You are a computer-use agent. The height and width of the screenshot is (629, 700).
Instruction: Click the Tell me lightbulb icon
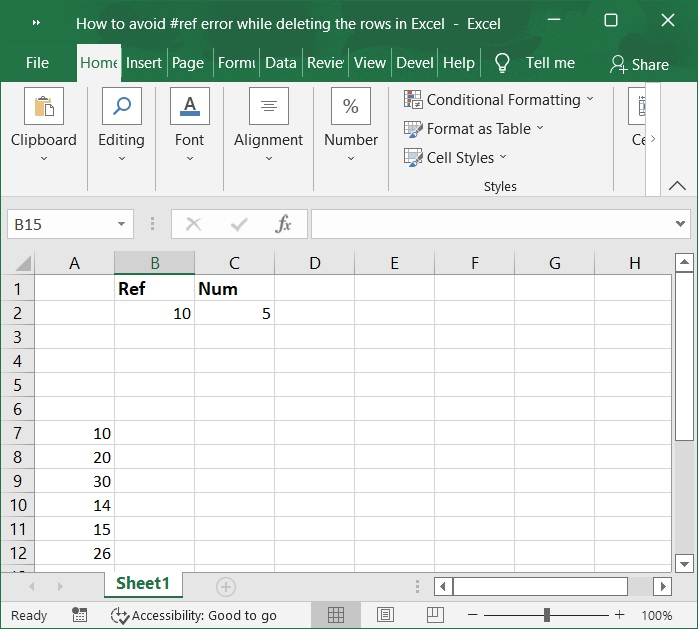click(503, 63)
